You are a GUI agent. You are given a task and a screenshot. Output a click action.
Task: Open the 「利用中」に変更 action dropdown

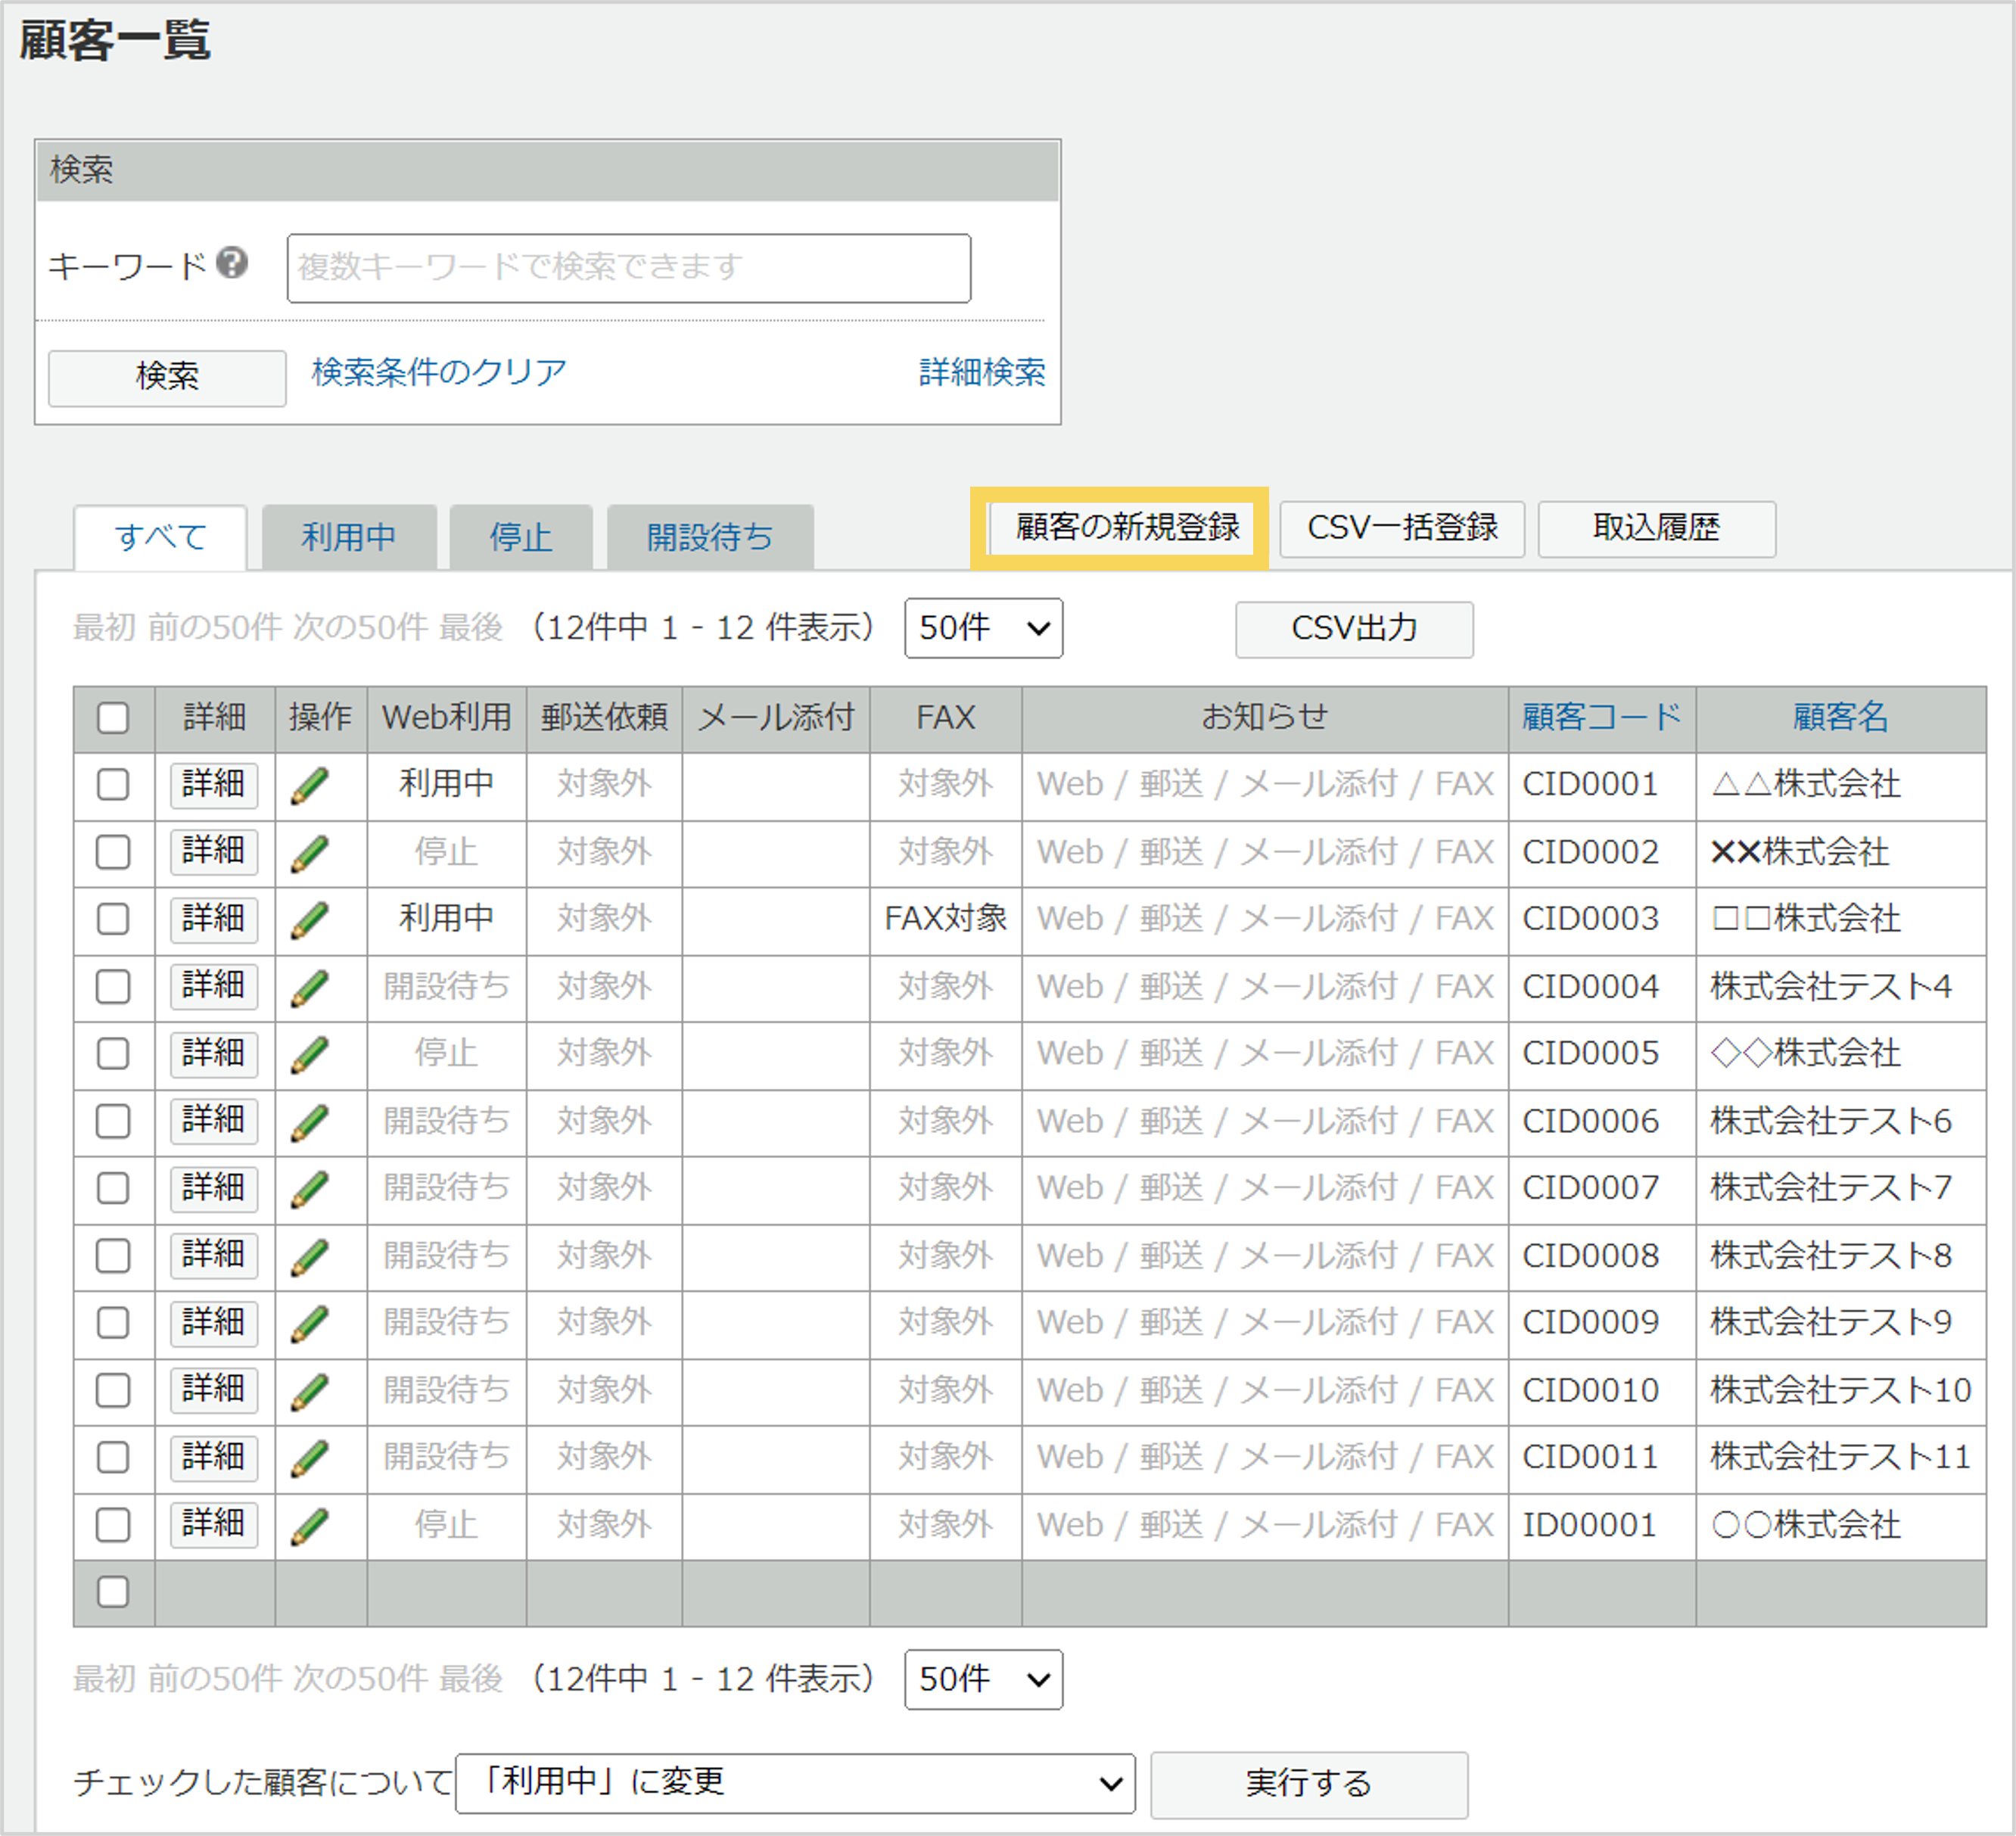point(795,1782)
